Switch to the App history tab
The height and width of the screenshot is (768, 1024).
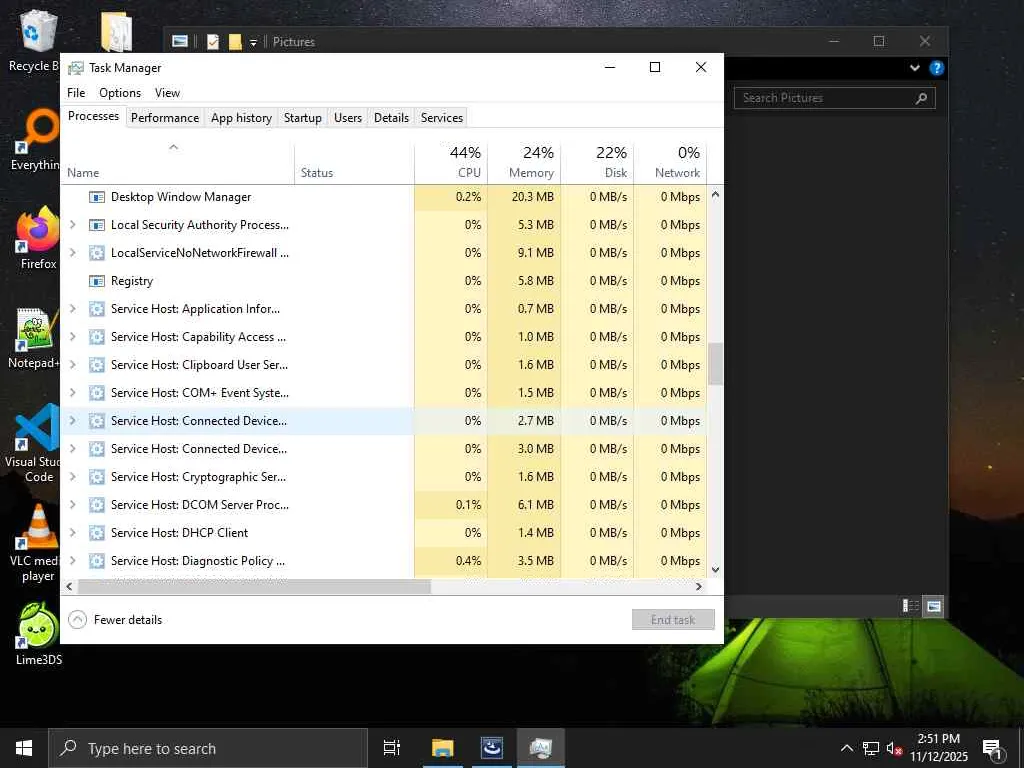click(241, 118)
